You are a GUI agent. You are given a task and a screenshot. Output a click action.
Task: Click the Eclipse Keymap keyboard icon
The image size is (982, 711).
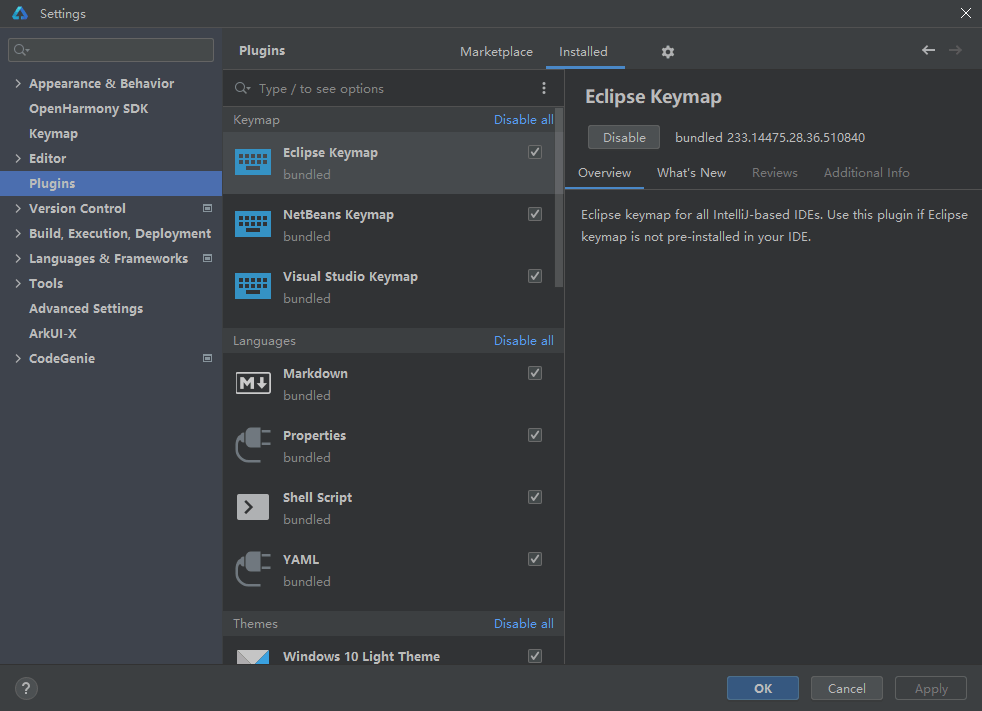point(253,162)
